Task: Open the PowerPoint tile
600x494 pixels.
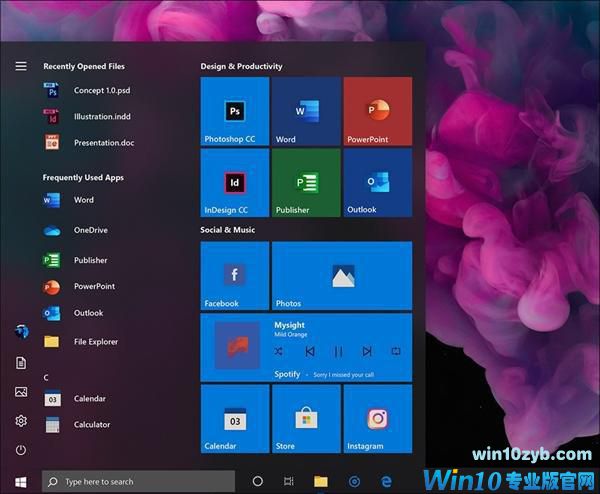Action: pyautogui.click(x=377, y=111)
